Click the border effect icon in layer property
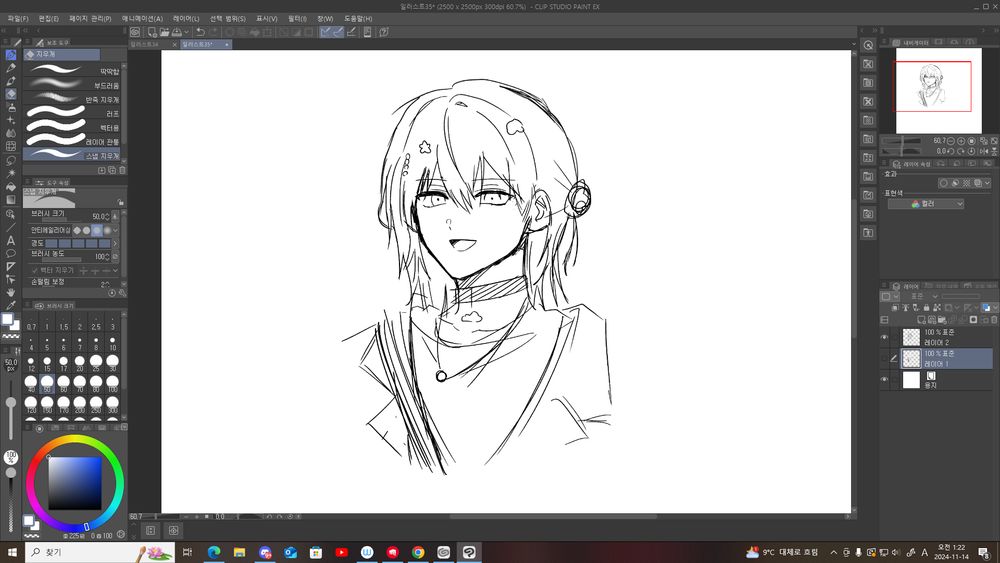The width and height of the screenshot is (1000, 563). click(944, 183)
